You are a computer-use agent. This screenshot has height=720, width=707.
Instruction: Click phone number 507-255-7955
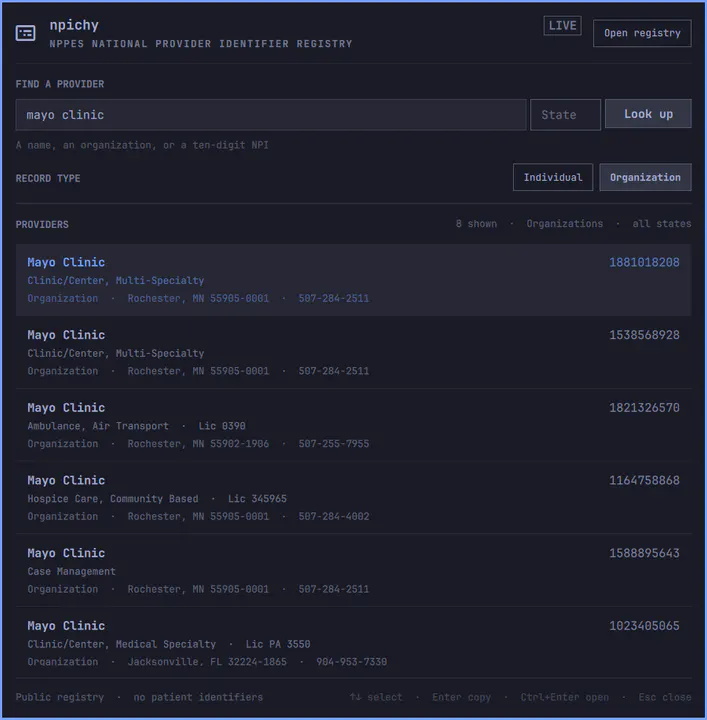[x=334, y=444]
